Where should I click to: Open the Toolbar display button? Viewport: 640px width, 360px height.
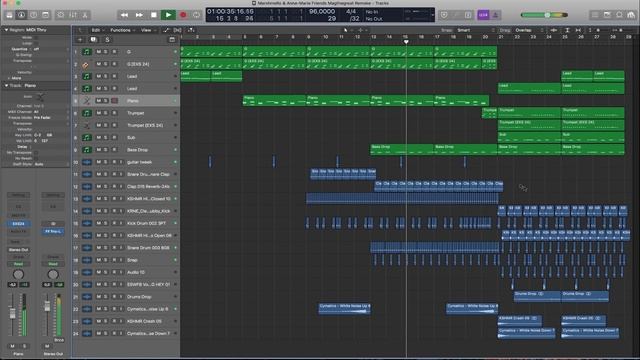click(x=46, y=15)
